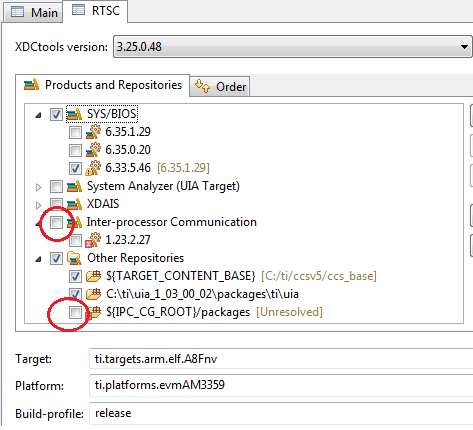
Task: Click the Other Repositories folder icon
Action: coord(74,258)
